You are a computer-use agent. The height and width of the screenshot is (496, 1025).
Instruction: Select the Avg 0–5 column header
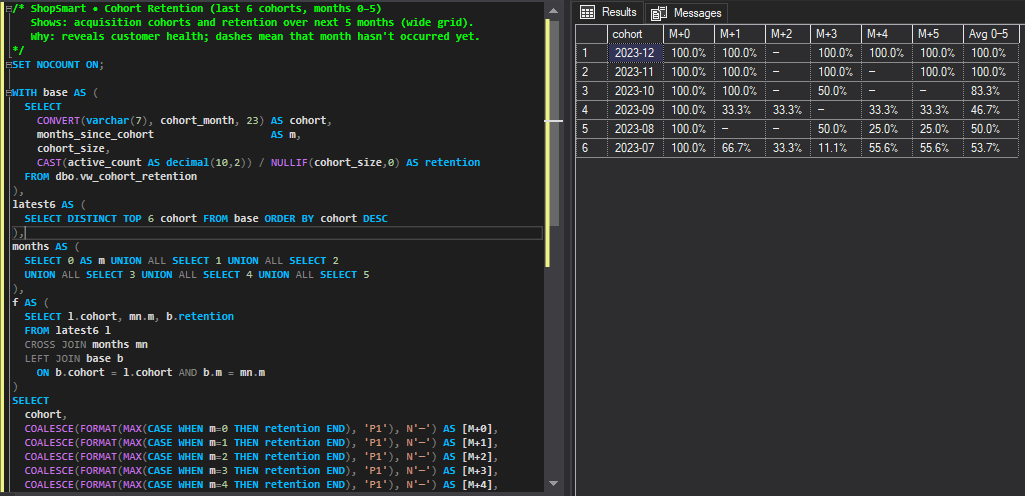tap(991, 34)
